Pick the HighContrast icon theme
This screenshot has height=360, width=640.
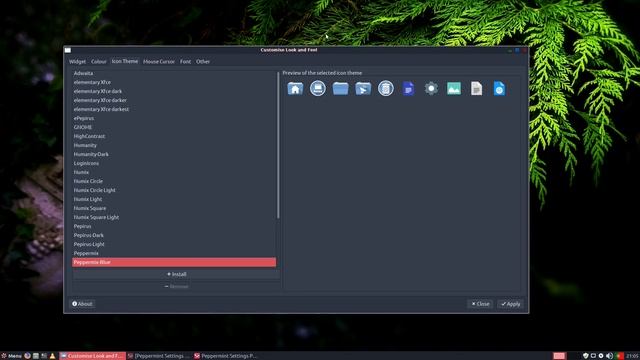point(174,136)
